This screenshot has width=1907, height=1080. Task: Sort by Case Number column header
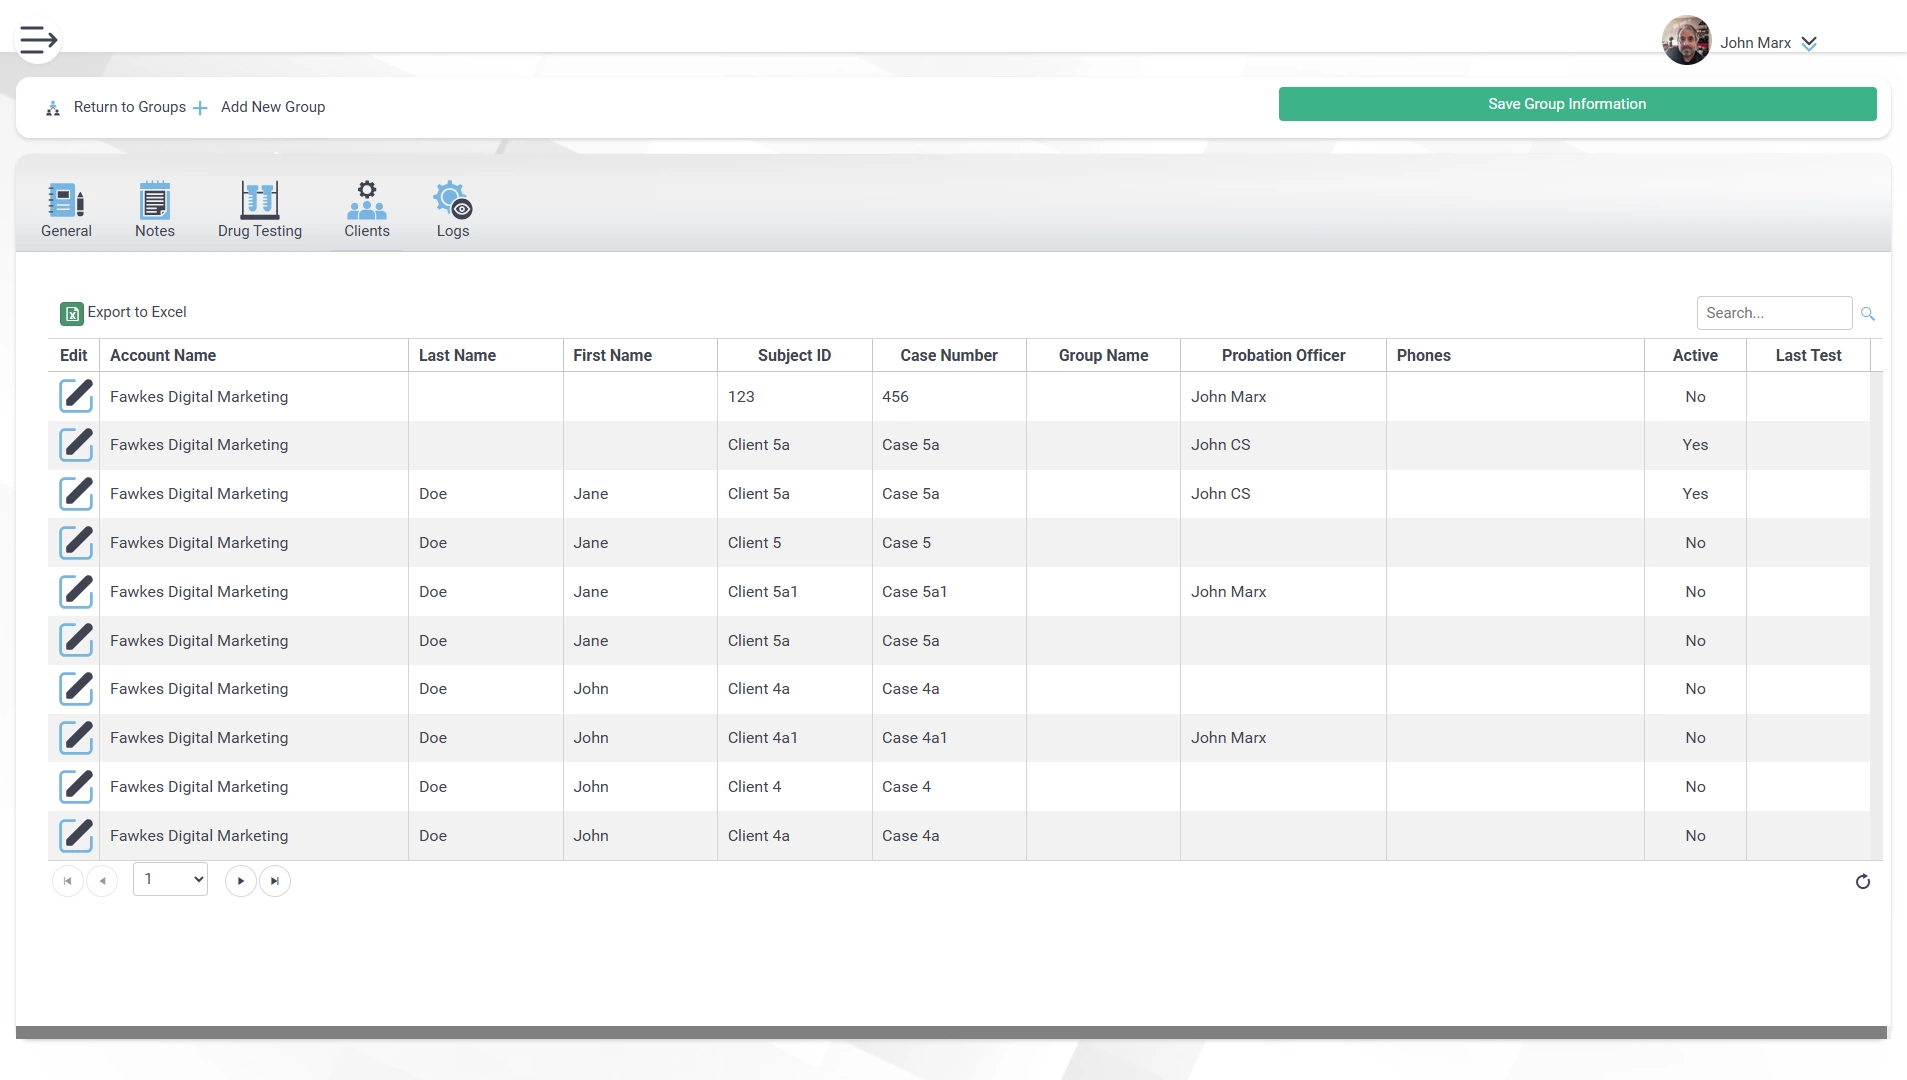pyautogui.click(x=949, y=355)
